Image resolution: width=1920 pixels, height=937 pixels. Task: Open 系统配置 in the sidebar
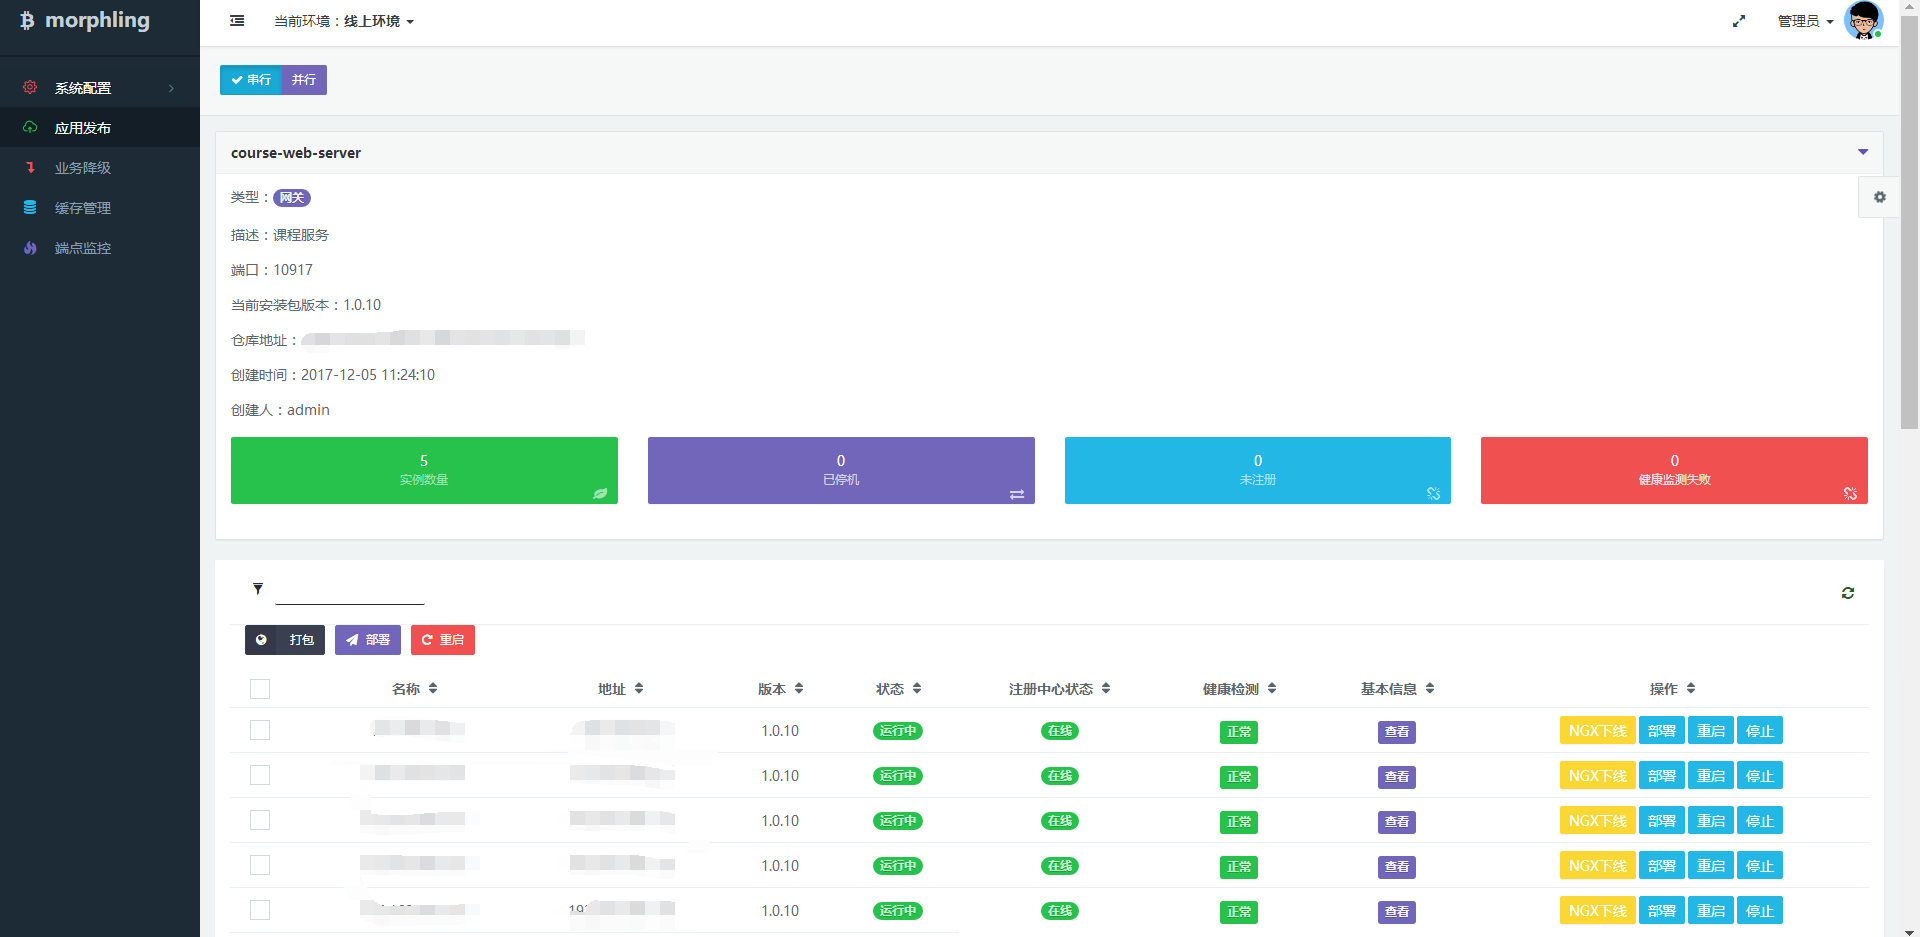(x=100, y=88)
